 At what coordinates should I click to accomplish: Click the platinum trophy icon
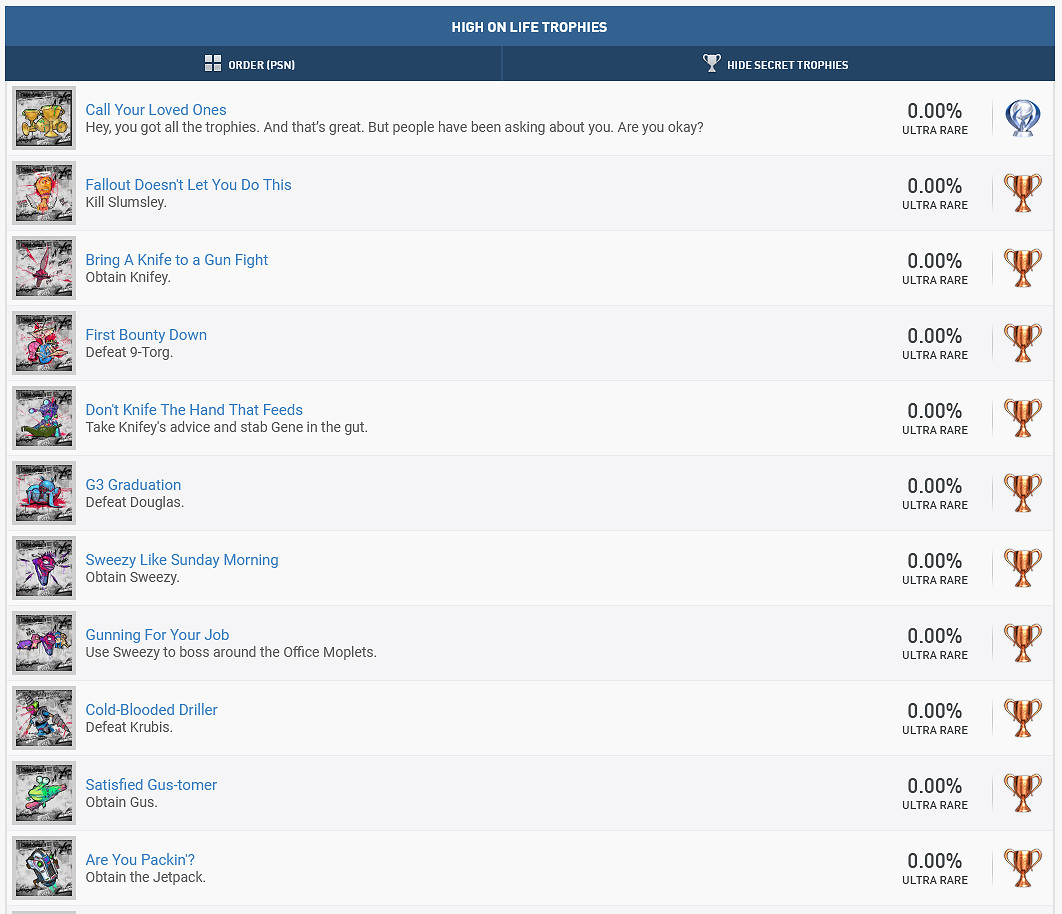(x=1022, y=118)
